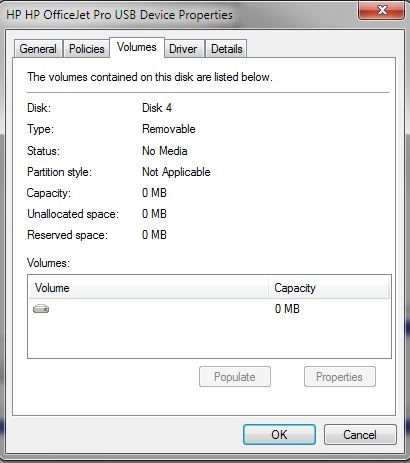410x463 pixels.
Task: Click the Unallocated space 0 MB value
Action: pos(154,214)
